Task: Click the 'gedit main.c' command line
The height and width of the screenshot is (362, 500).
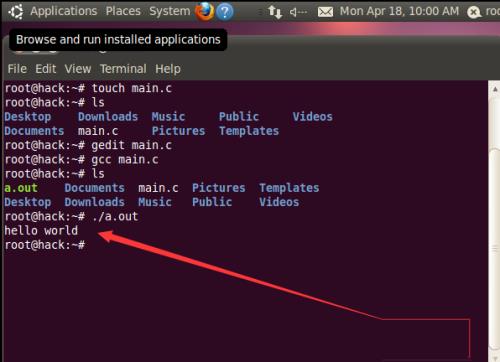Action: pyautogui.click(x=88, y=145)
